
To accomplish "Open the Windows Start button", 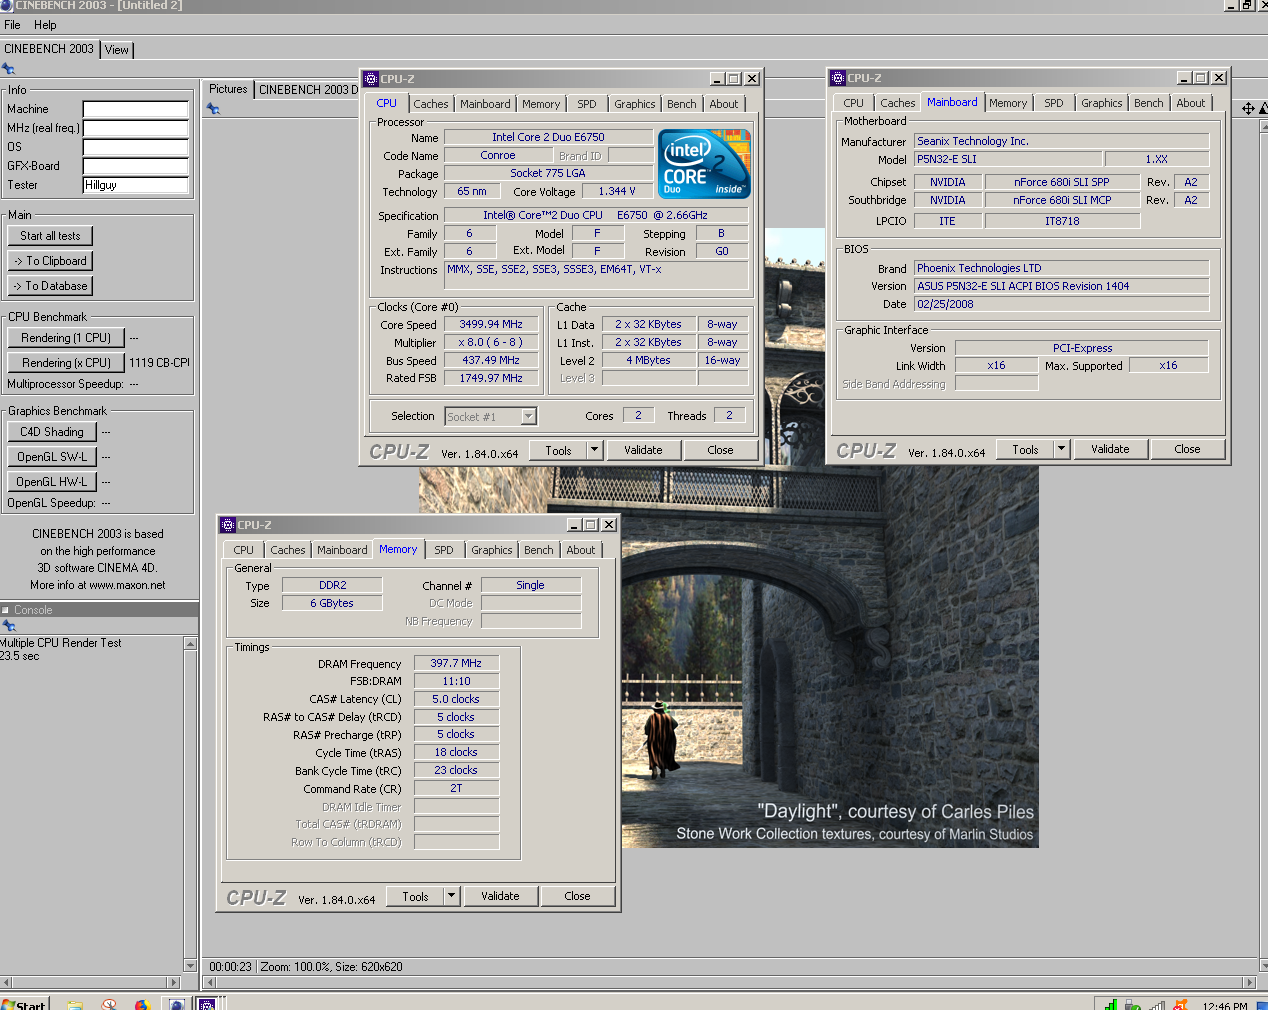I will point(24,1003).
